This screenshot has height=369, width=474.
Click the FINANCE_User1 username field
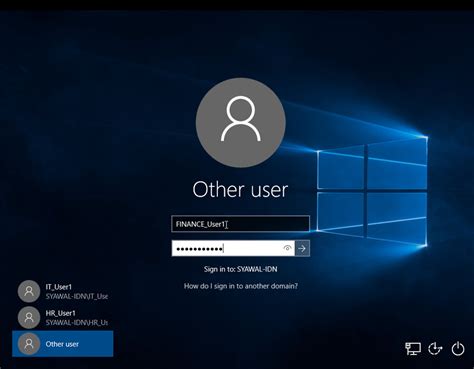(x=240, y=224)
